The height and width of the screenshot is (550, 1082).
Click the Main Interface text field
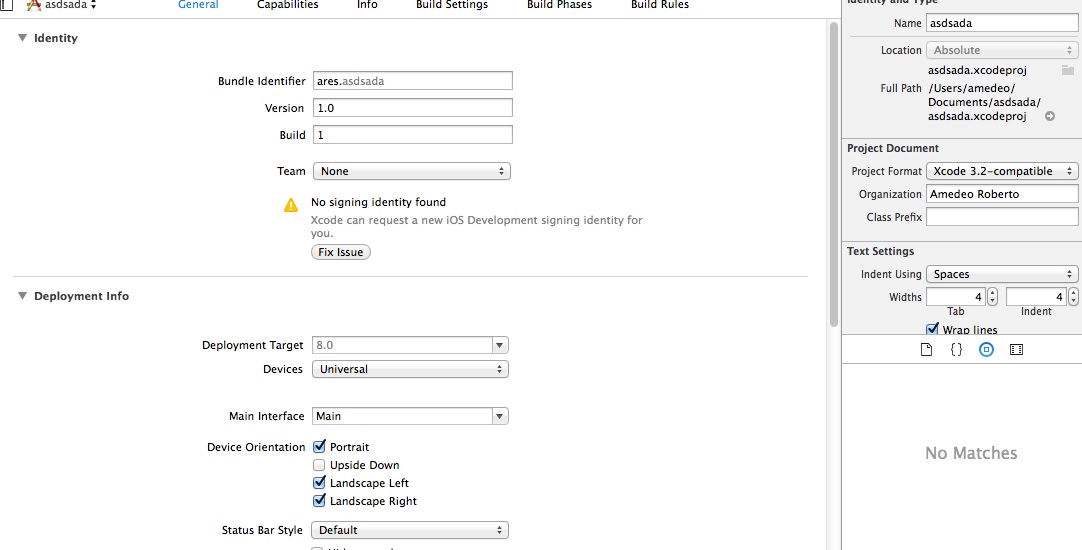(402, 416)
